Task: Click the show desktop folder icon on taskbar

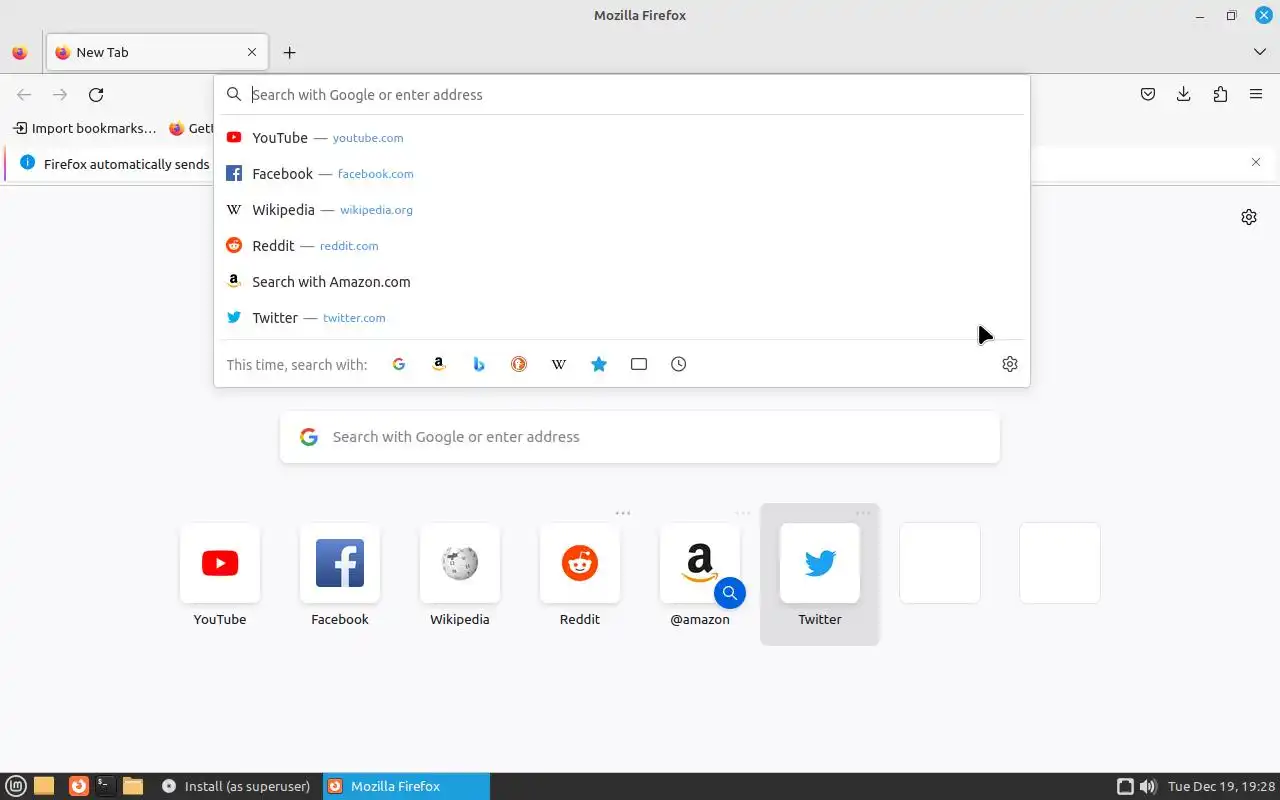Action: click(44, 786)
